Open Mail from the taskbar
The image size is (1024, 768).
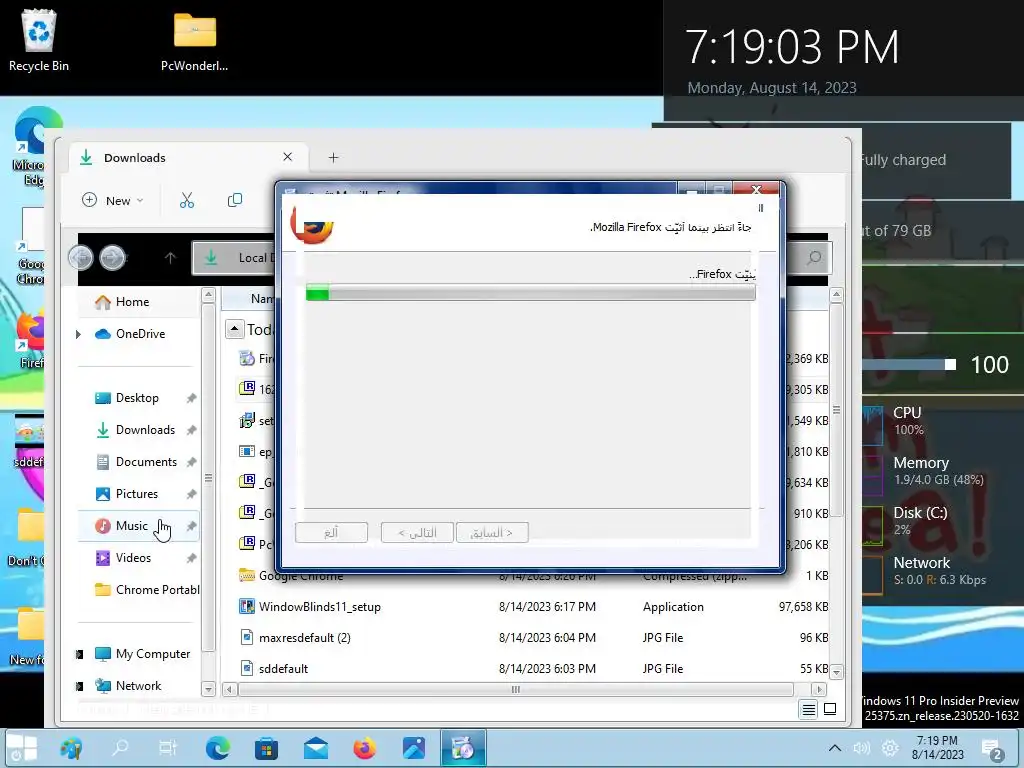point(316,748)
